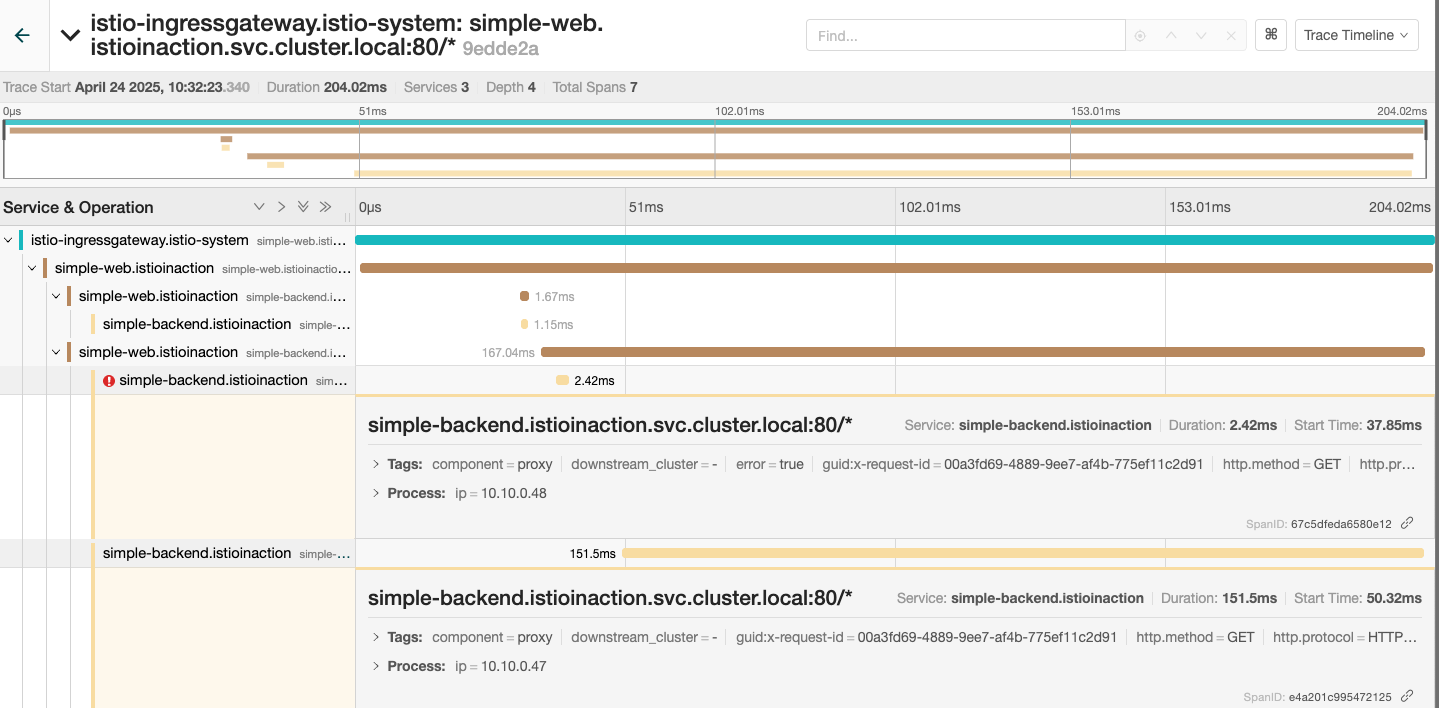Select simple-backend.istioinaction row with 1.15ms span

coord(225,324)
